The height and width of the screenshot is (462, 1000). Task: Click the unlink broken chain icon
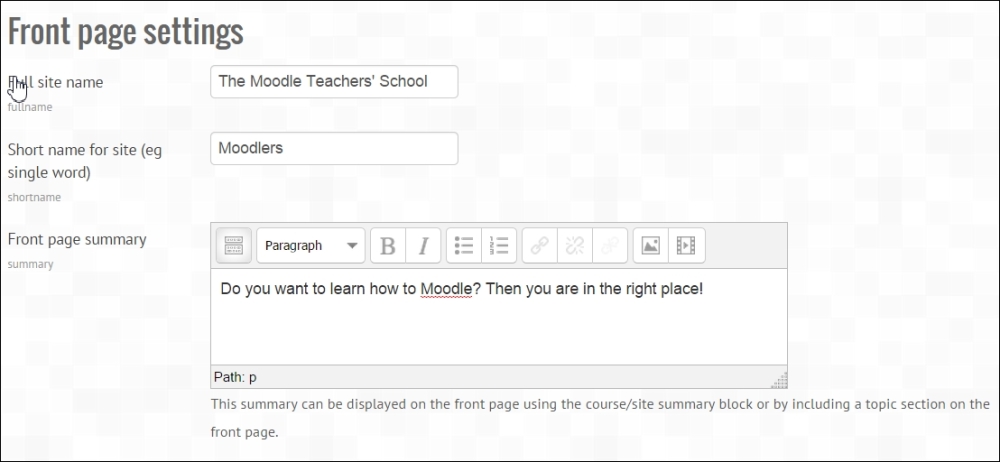coord(575,246)
